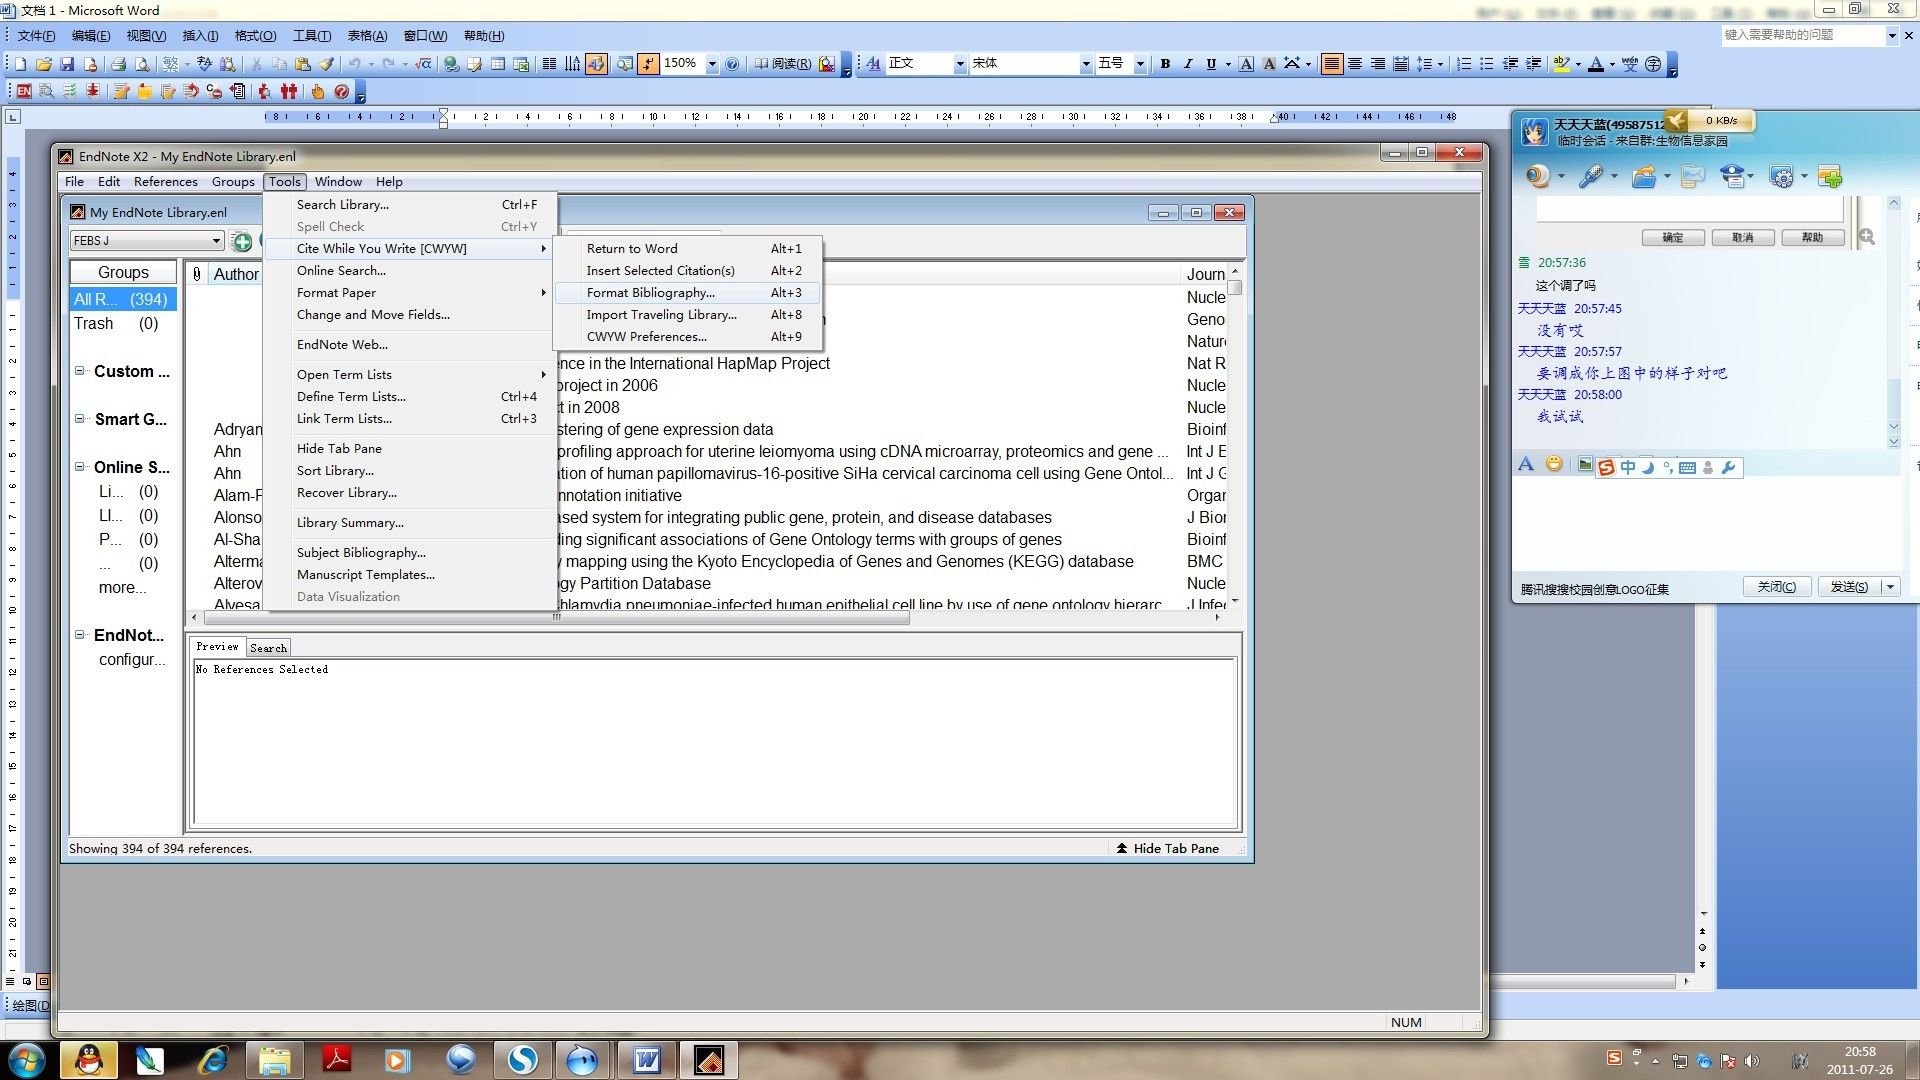Click the Print icon in Word toolbar
This screenshot has height=1080, width=1920.
[118, 64]
